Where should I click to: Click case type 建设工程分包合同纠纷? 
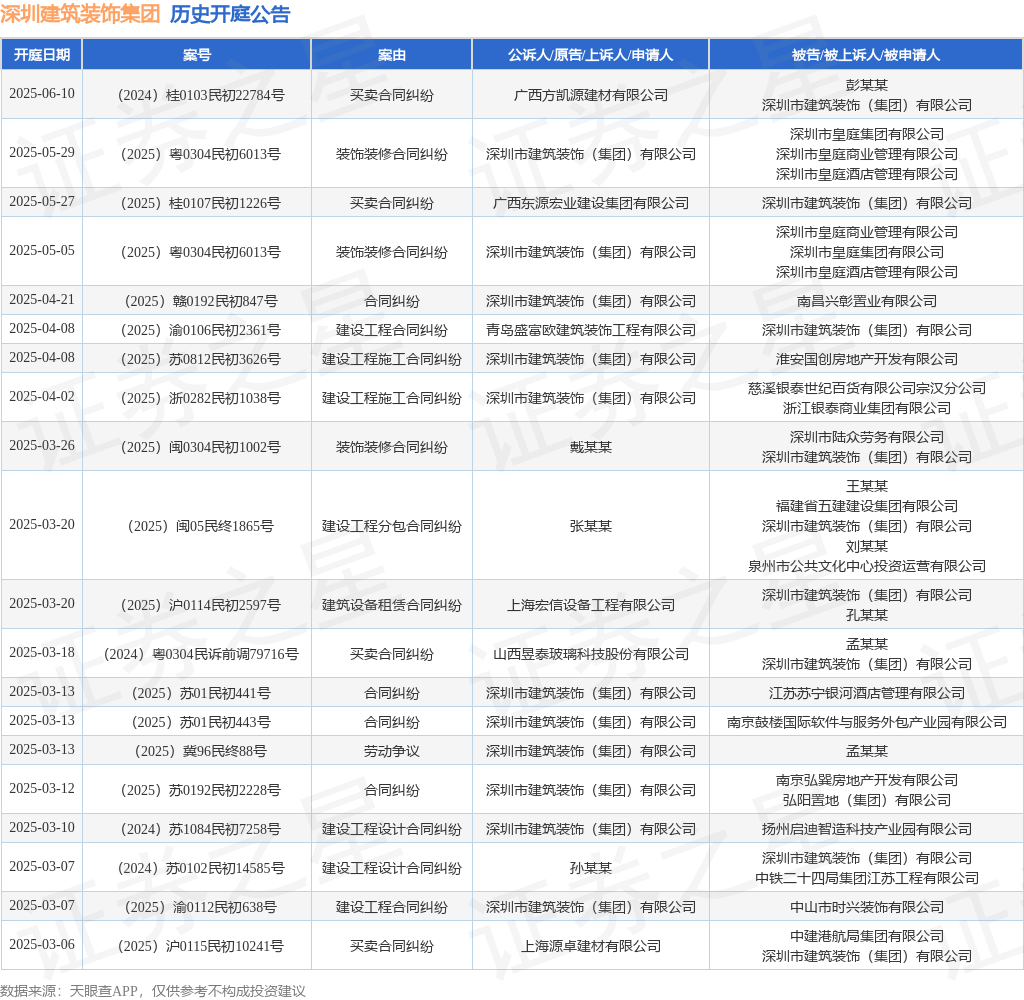click(392, 526)
